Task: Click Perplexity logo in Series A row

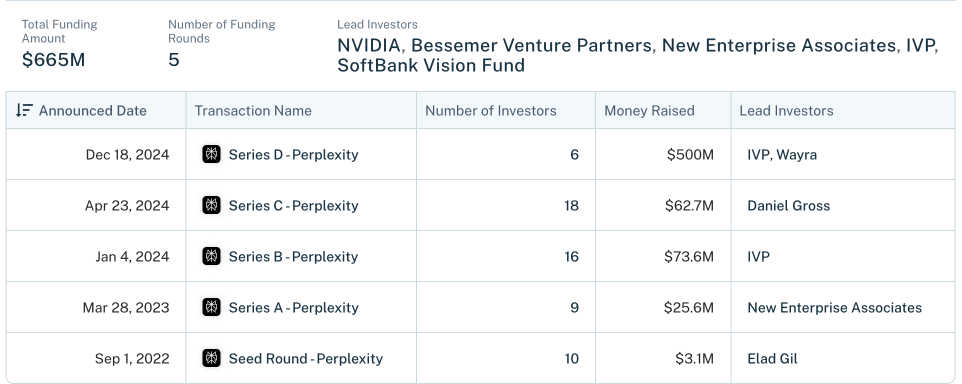Action: click(x=212, y=307)
